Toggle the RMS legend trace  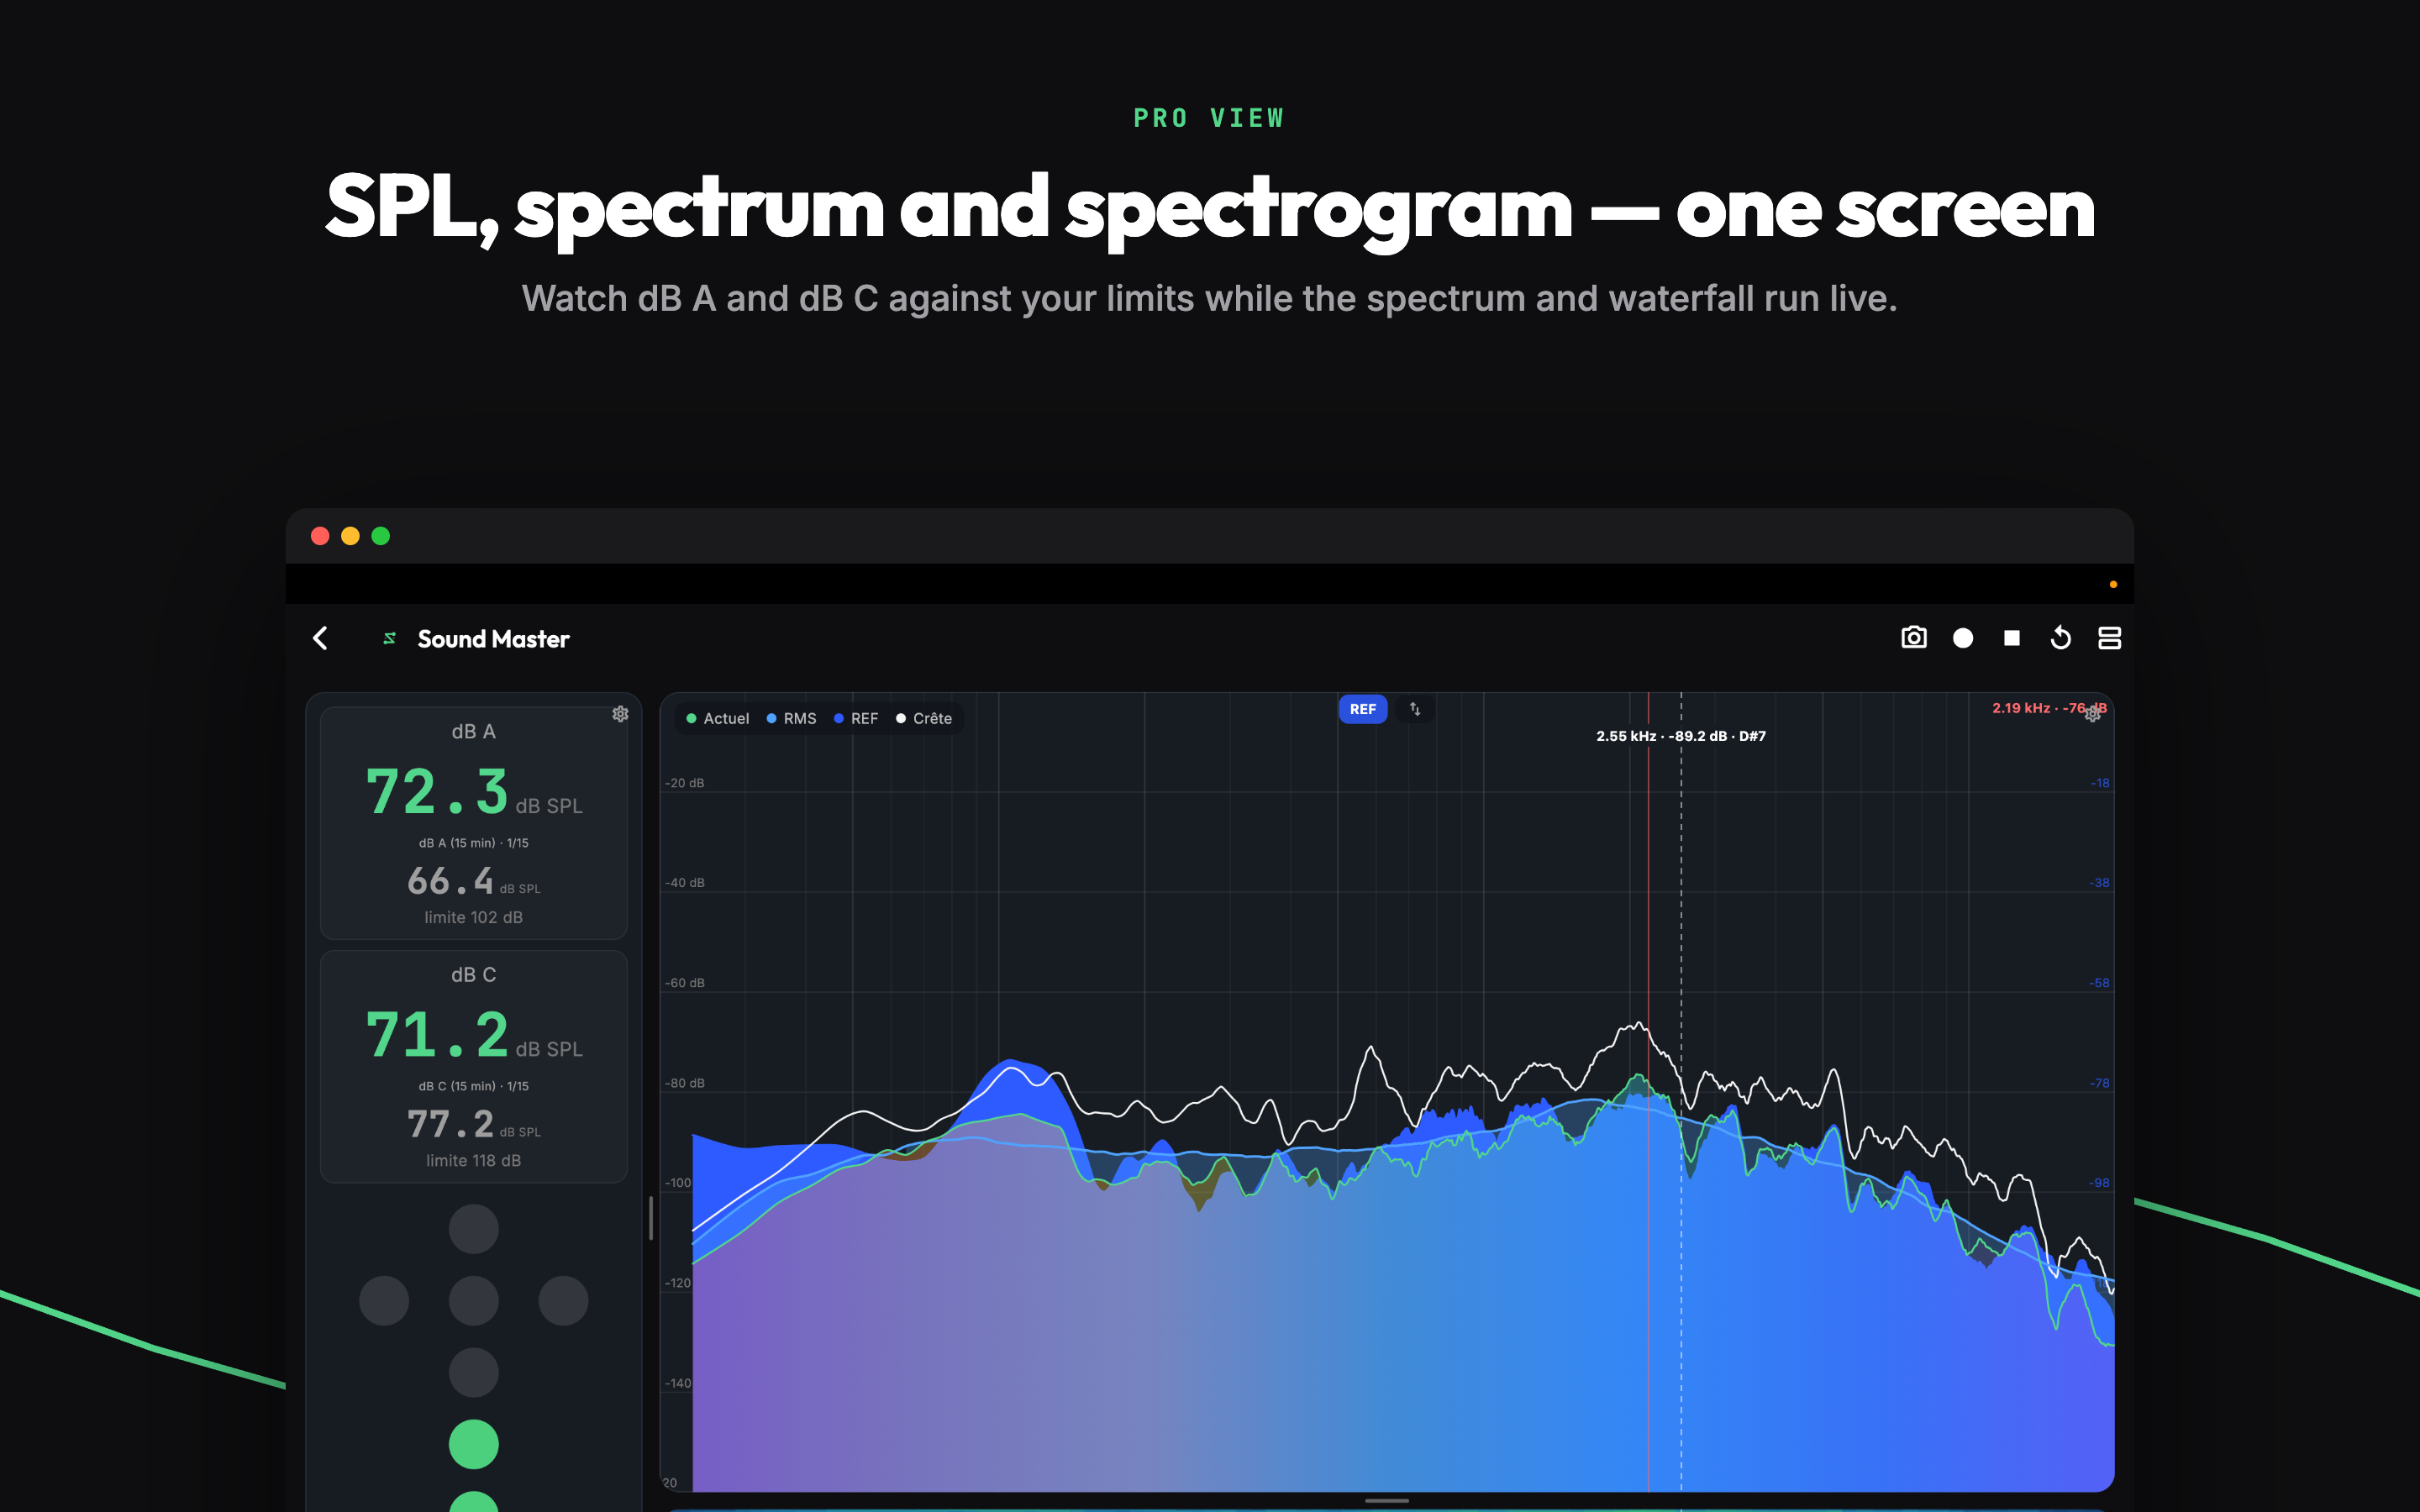pos(791,718)
